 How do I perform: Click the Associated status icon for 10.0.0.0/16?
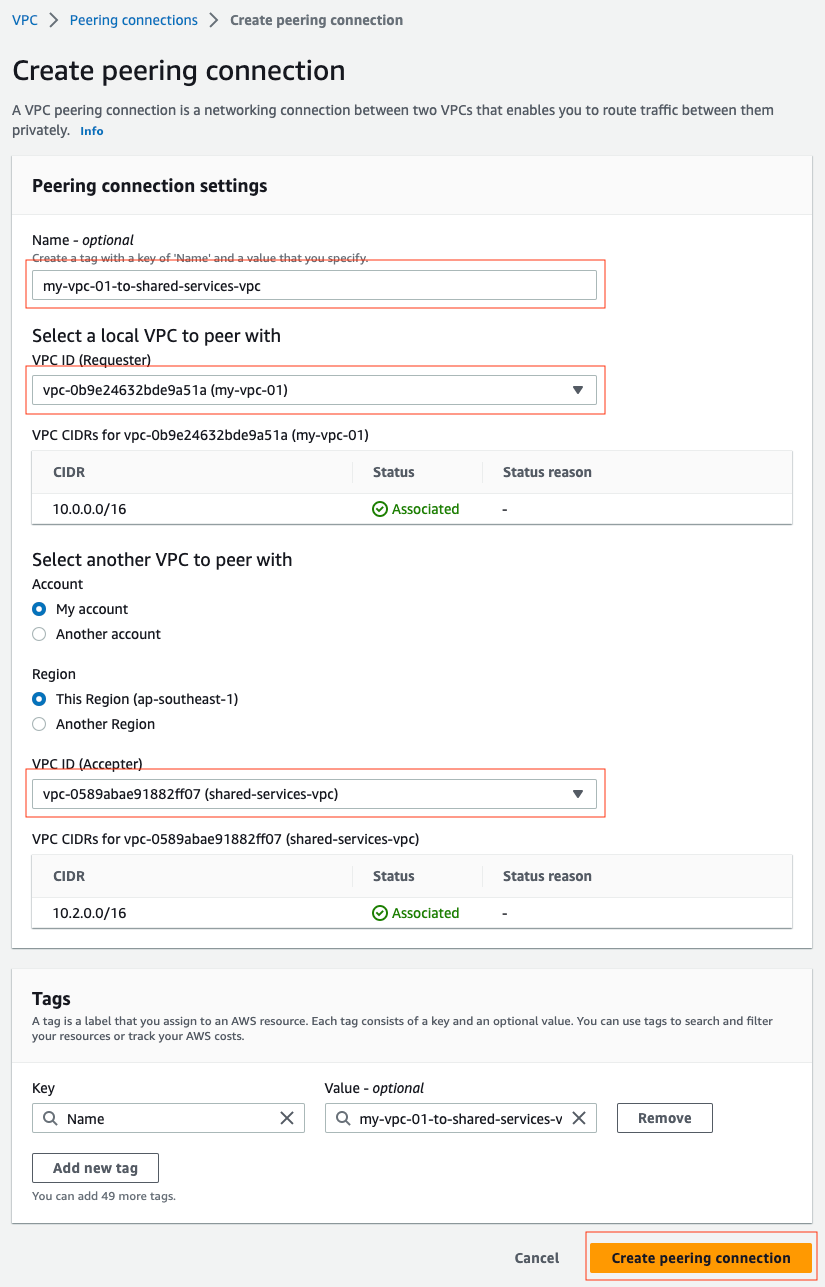(380, 508)
